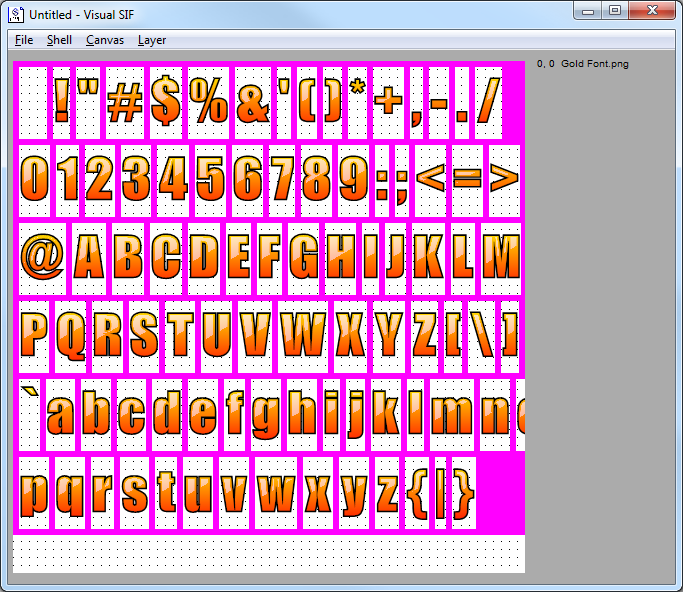Click the uppercase A glyph

(x=89, y=259)
